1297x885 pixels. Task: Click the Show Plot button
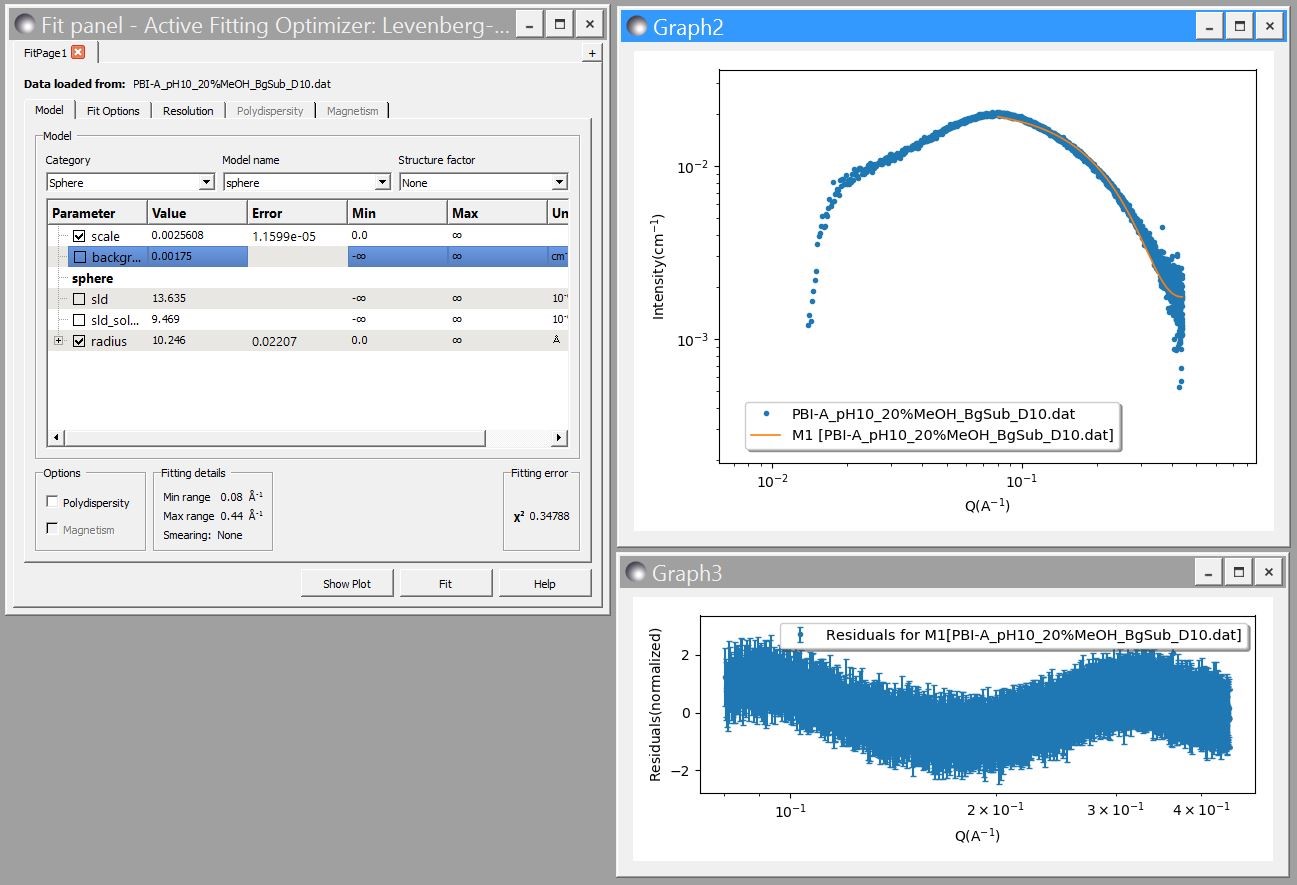click(x=347, y=584)
